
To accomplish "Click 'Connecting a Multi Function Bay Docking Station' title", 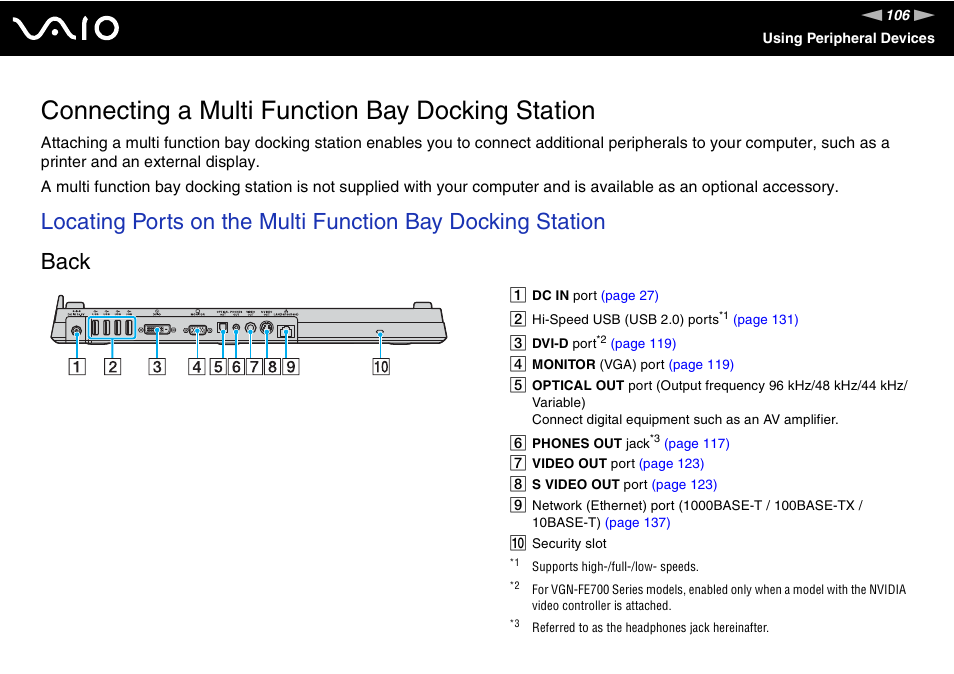I will 318,111.
